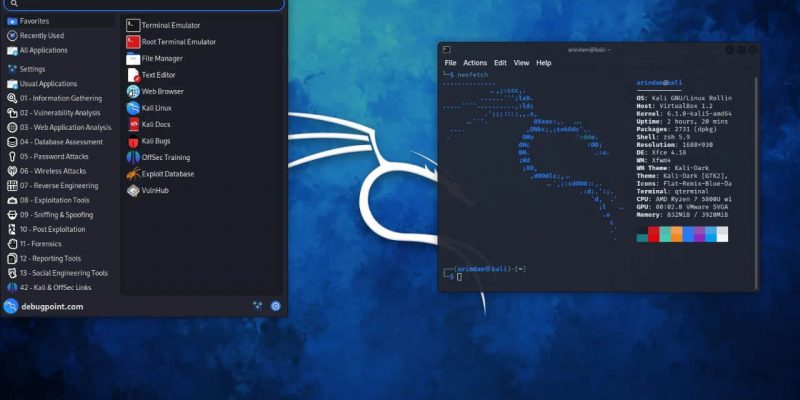Click the terminal prompt cursor line
Image resolution: width=800 pixels, height=400 pixels.
pos(452,277)
